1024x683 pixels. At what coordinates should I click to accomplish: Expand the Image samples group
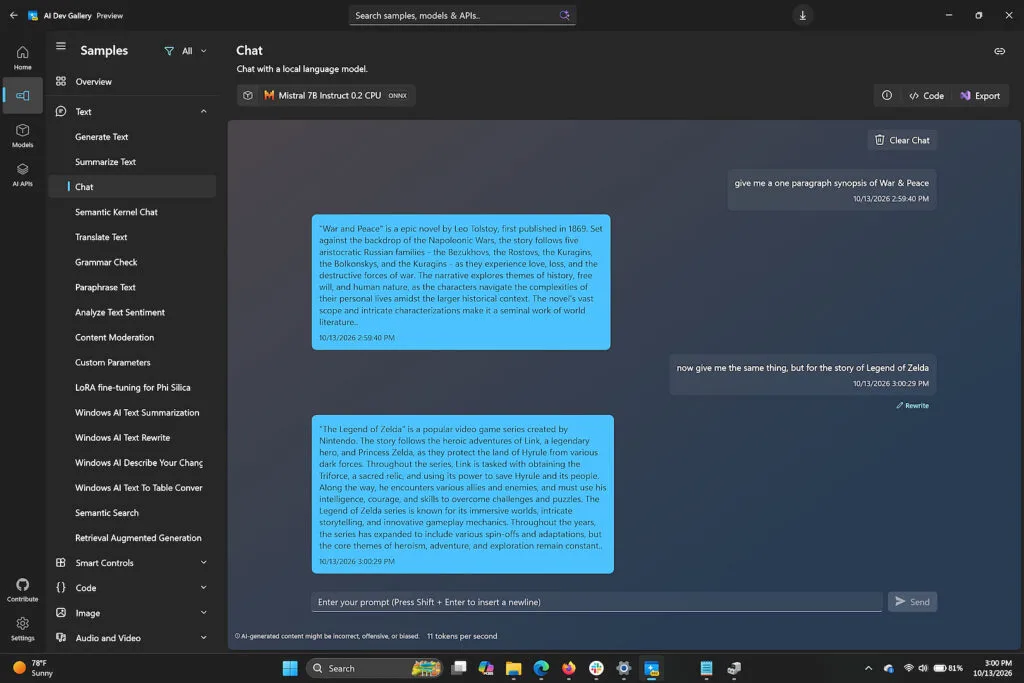[132, 613]
